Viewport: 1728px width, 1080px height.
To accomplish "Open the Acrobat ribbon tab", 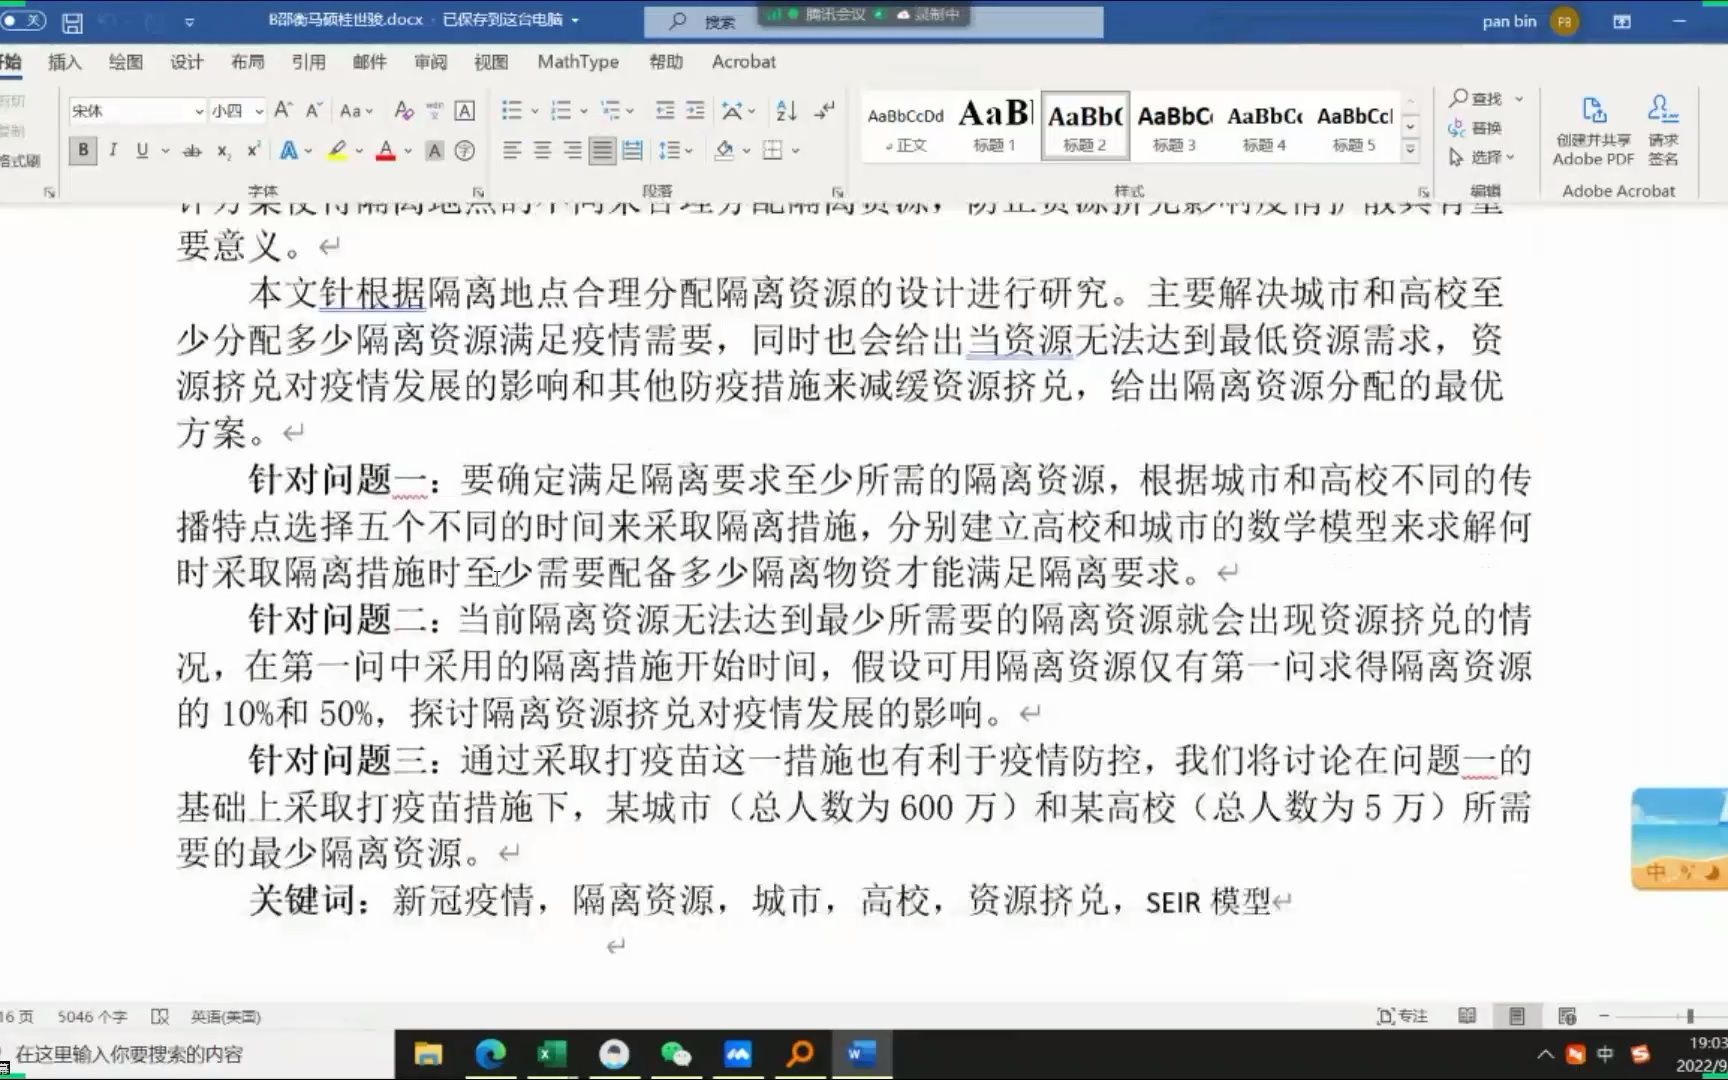I will coord(742,61).
